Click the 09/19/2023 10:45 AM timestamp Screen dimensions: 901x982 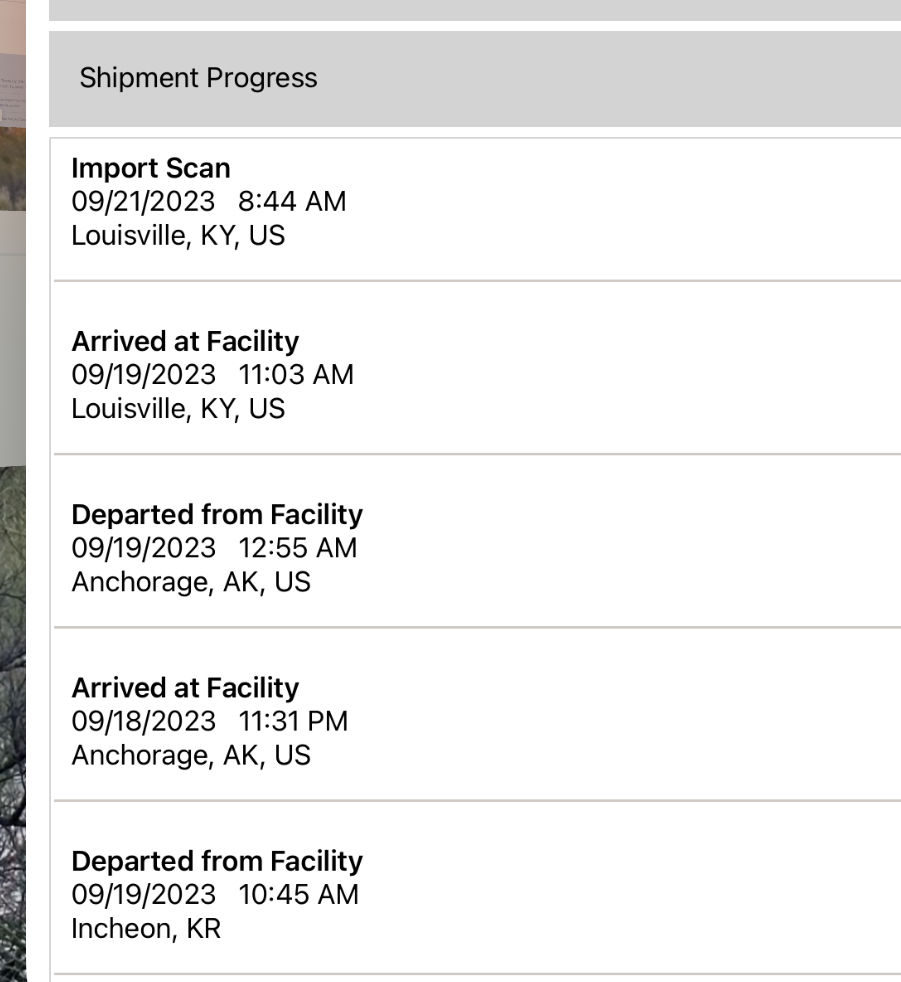click(215, 894)
